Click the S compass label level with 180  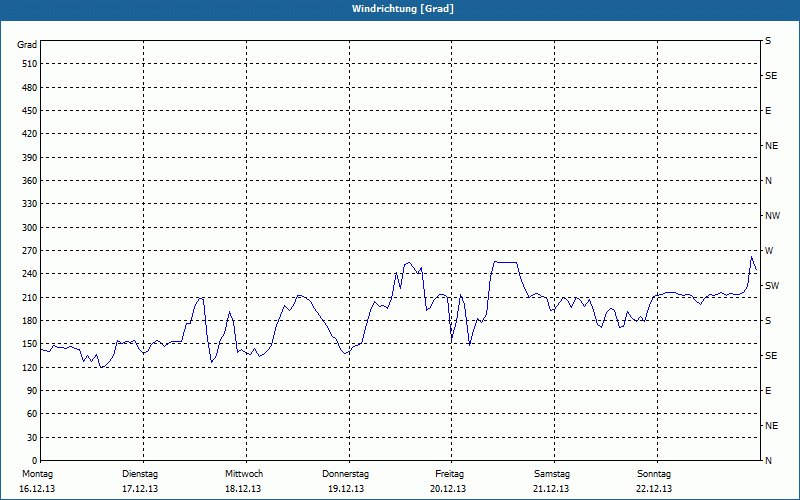point(768,321)
